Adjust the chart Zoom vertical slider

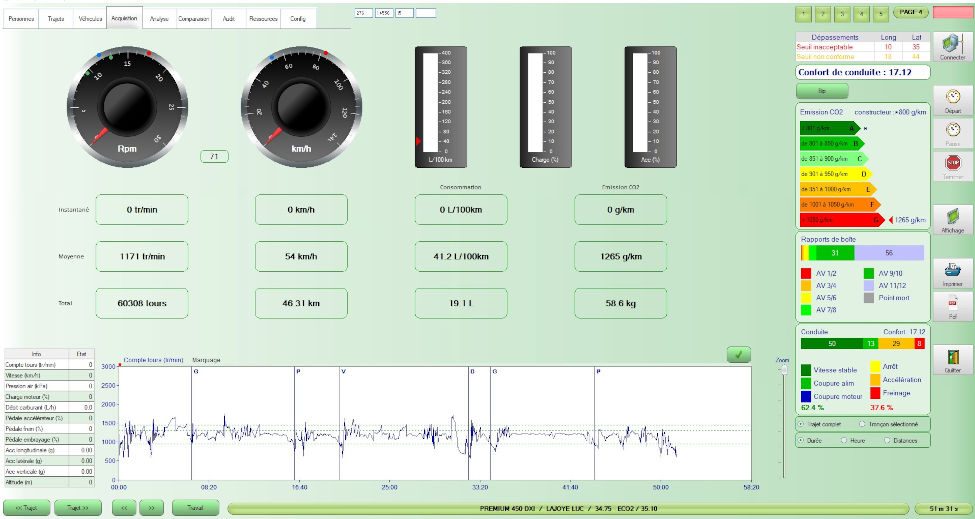pyautogui.click(x=783, y=372)
